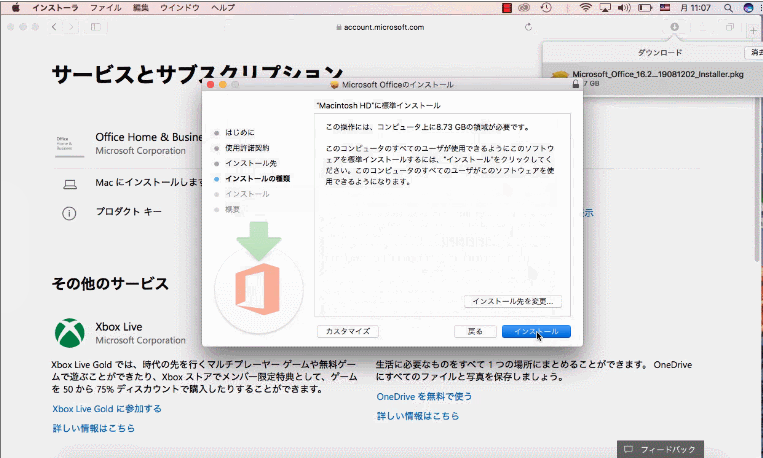
Task: Click the volume icon in menu bar
Action: [x=624, y=7]
